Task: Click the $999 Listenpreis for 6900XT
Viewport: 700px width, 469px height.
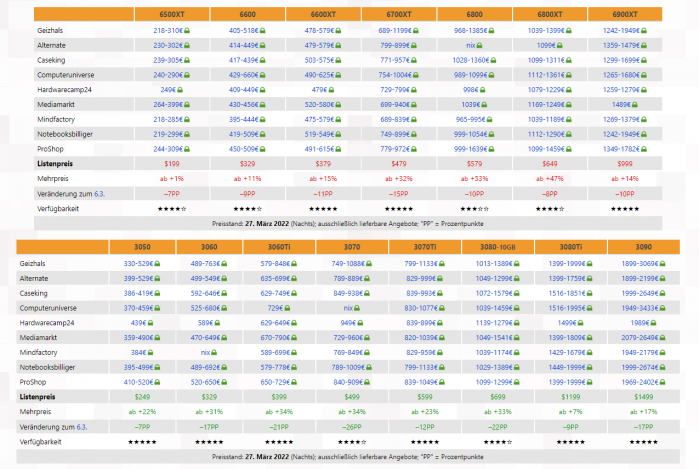Action: point(625,164)
